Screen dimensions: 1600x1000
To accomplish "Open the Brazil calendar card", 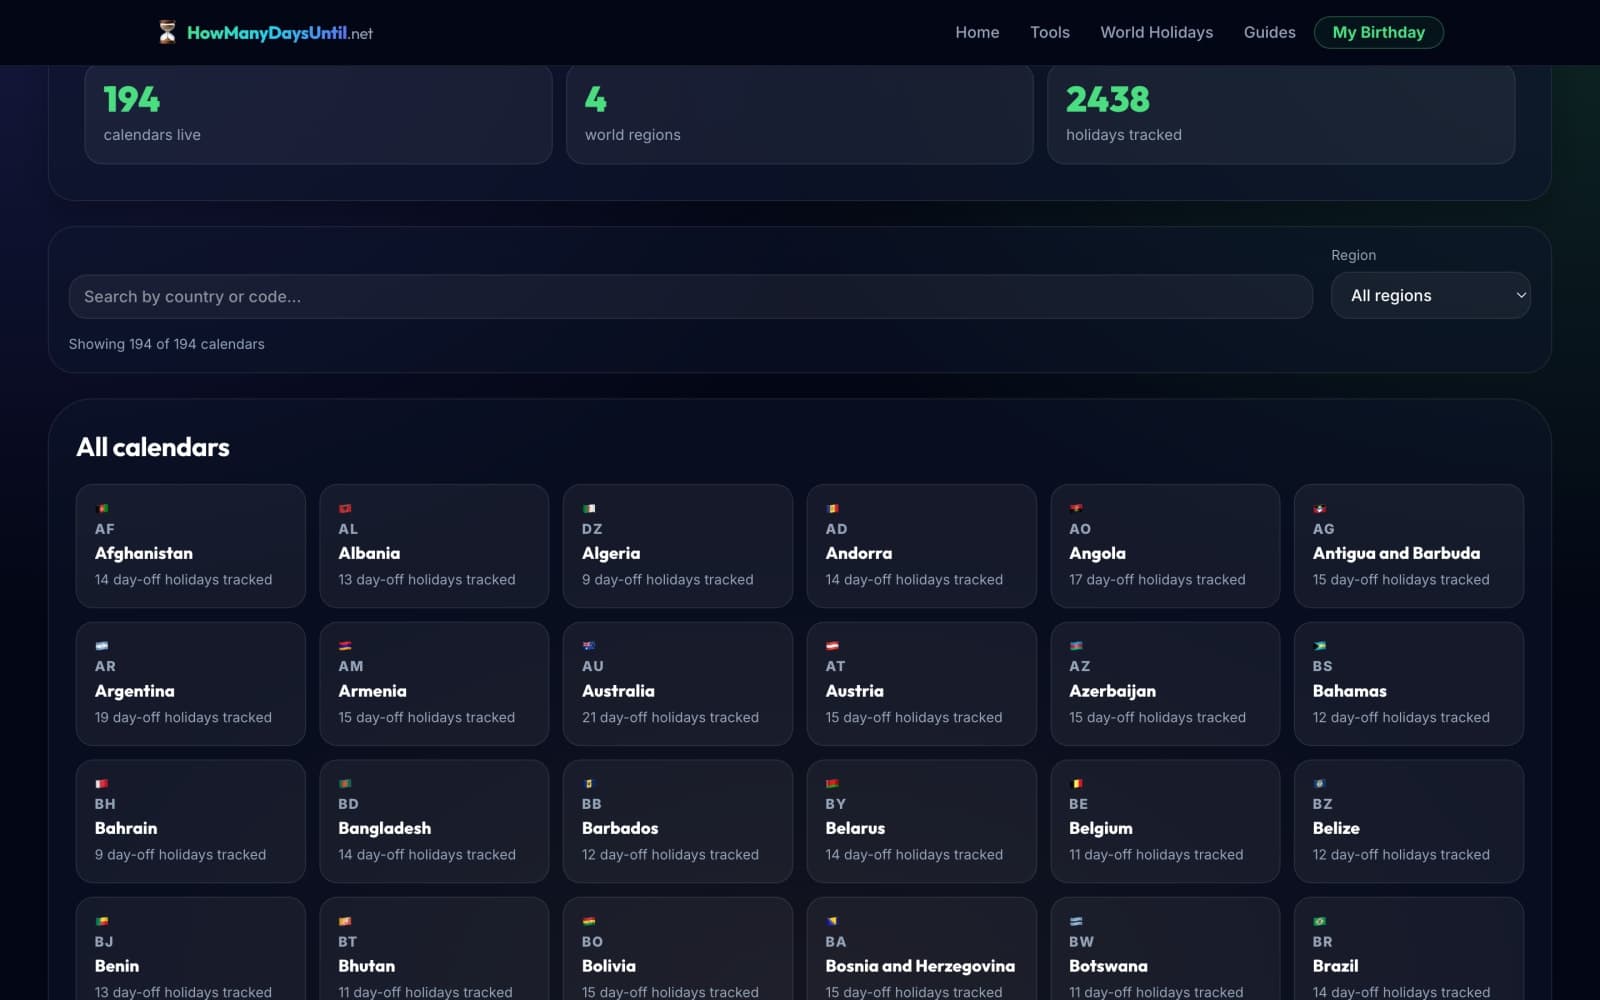I will 1408,949.
